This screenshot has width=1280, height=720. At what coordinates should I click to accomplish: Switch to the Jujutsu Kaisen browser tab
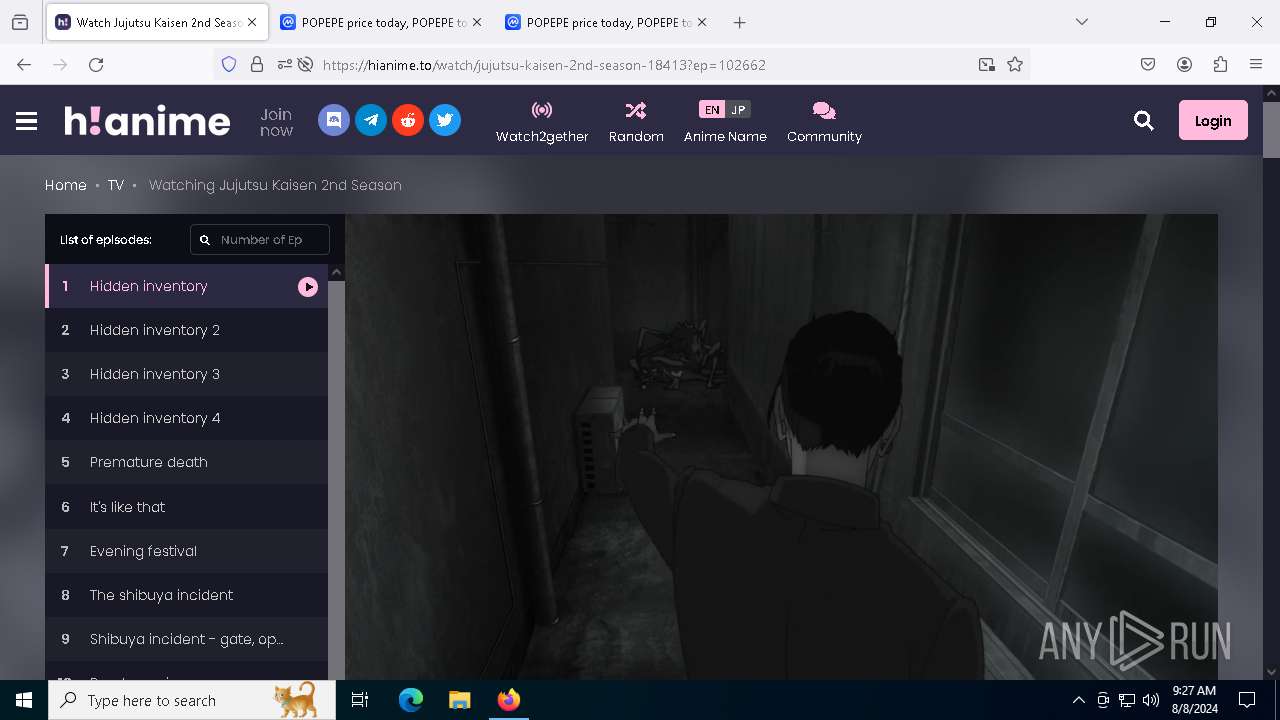tap(156, 22)
